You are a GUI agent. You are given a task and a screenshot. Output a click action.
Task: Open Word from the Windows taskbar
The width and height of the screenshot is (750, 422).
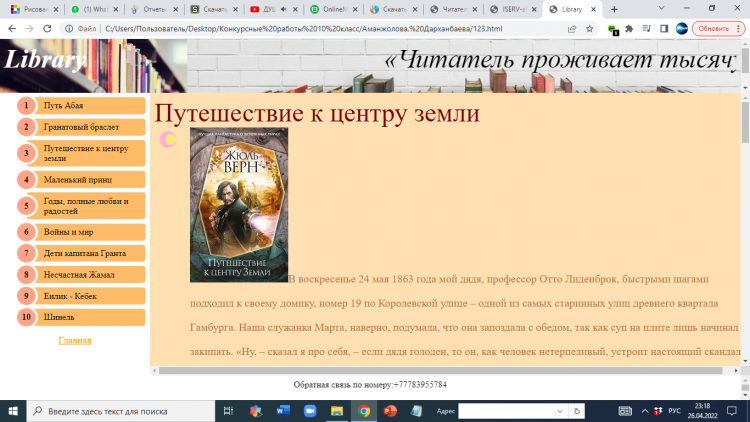coord(281,411)
